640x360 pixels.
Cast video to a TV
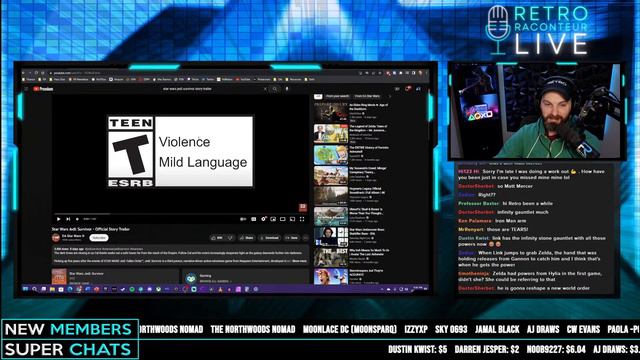292,219
